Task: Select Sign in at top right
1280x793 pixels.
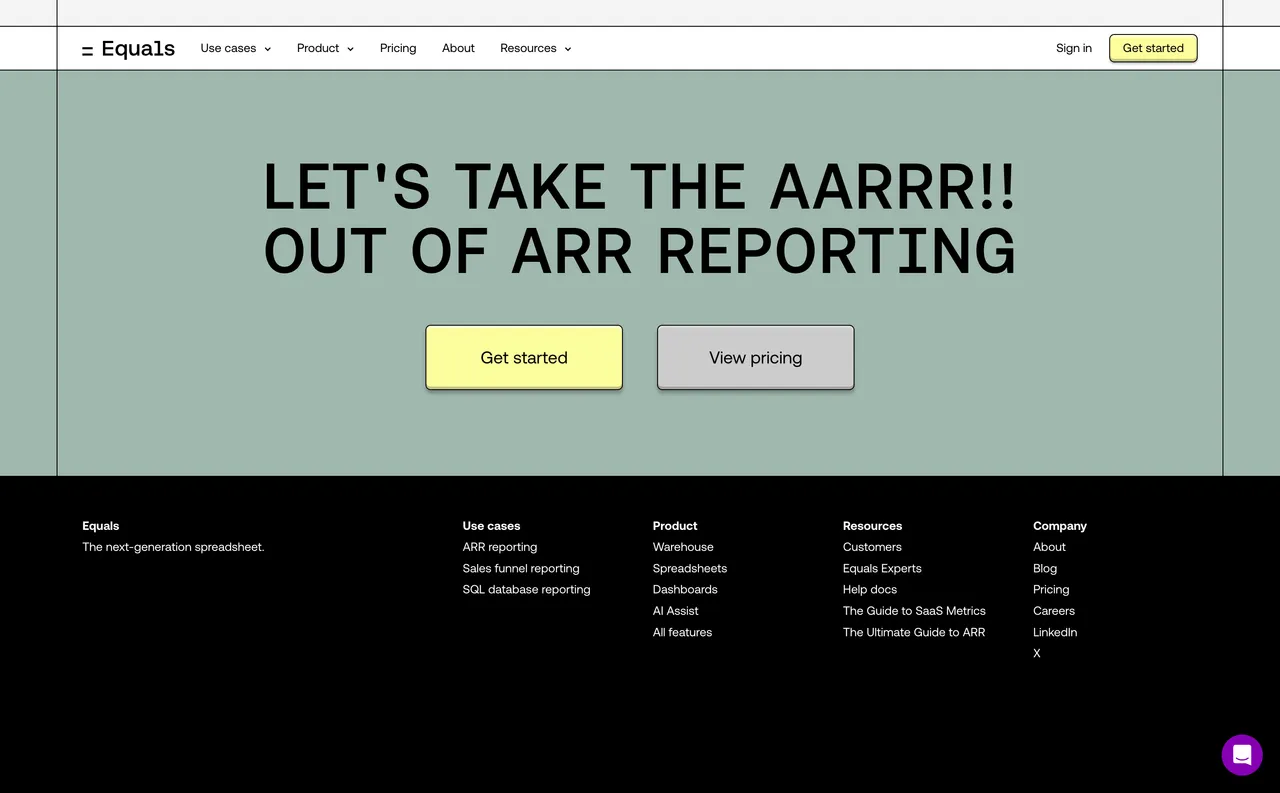Action: (x=1073, y=48)
